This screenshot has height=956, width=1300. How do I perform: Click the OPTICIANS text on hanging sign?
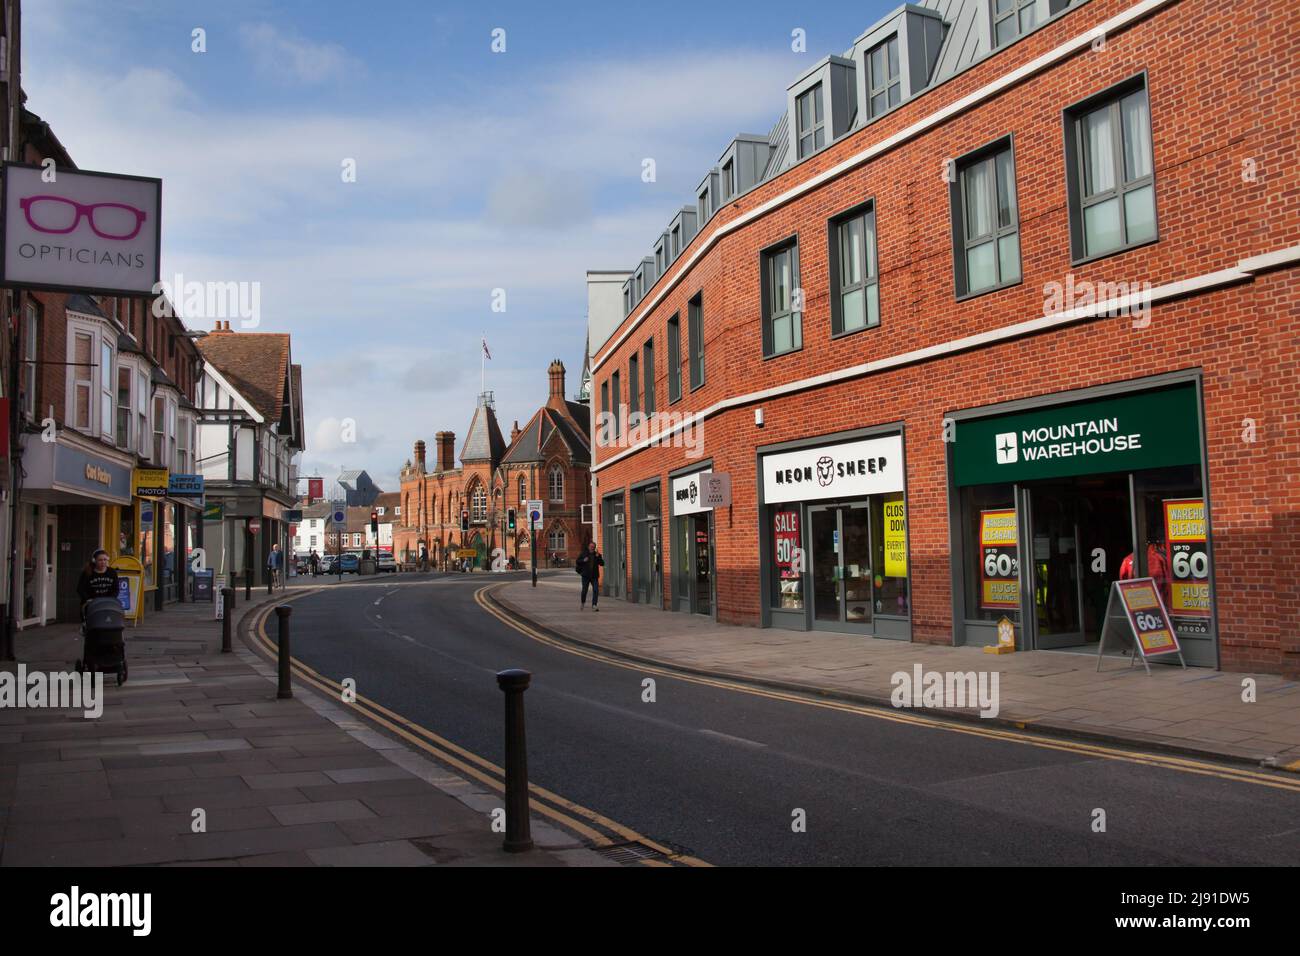[x=80, y=258]
